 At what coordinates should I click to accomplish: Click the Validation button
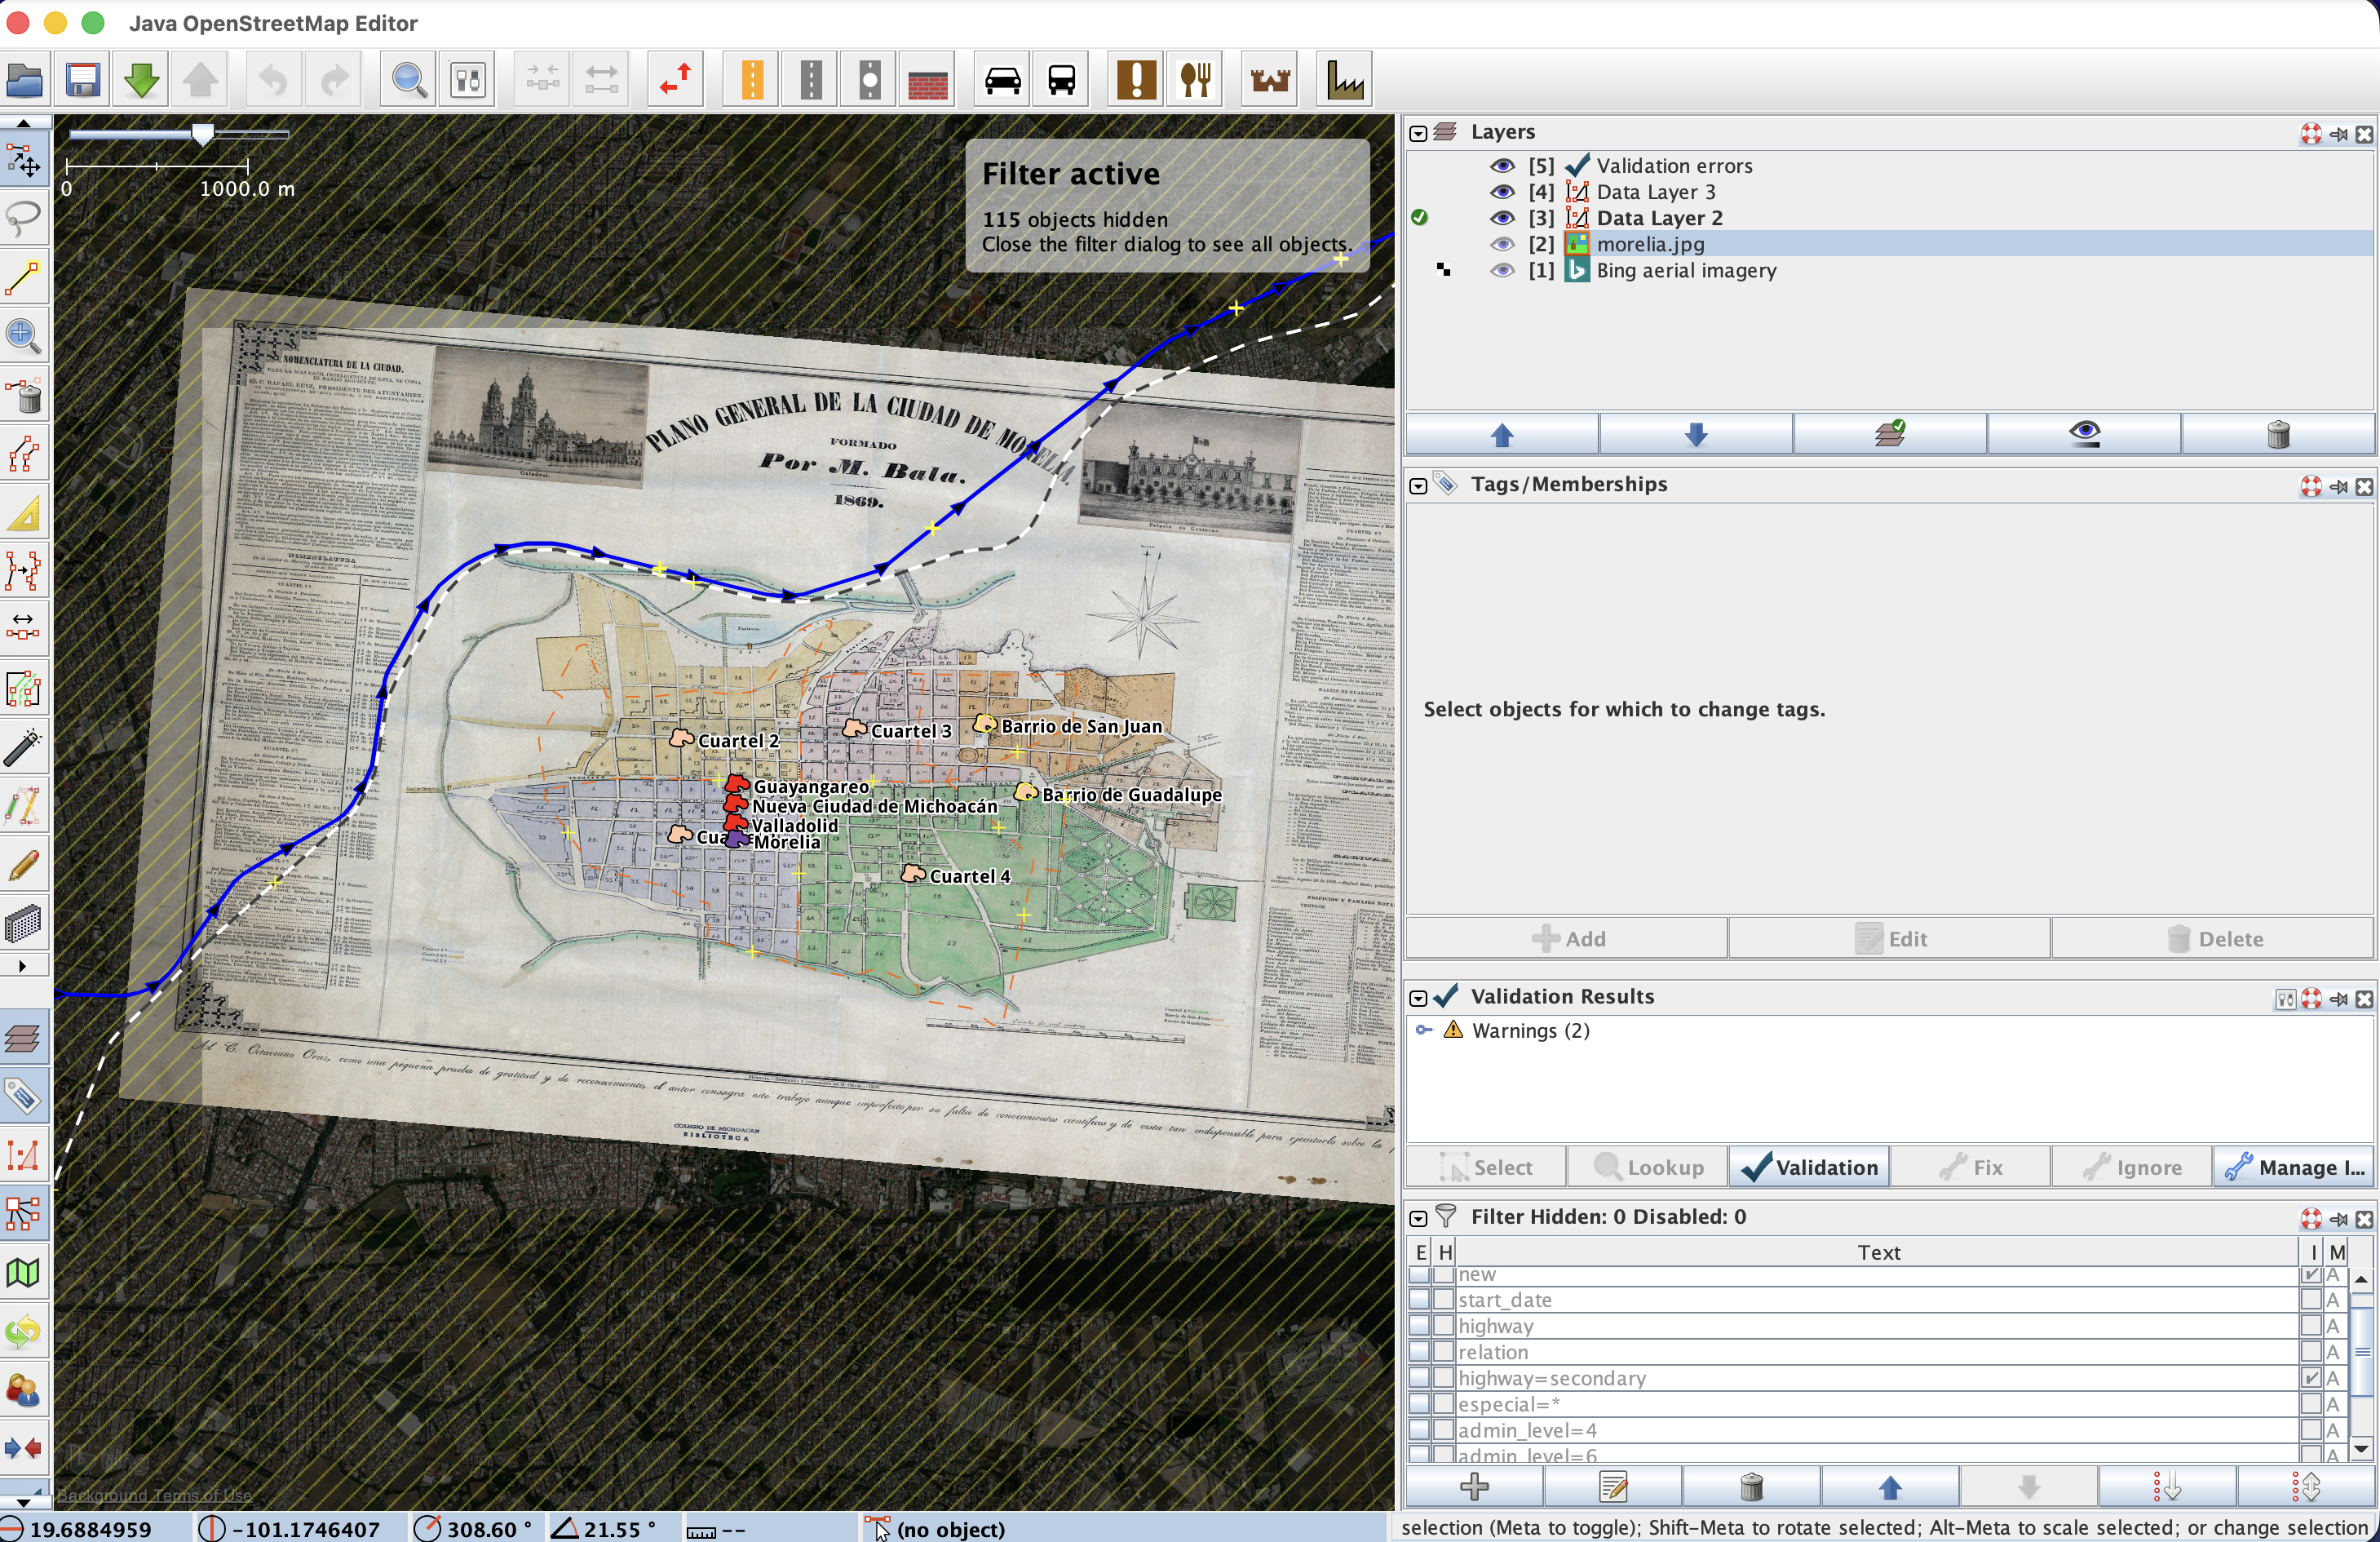tap(1809, 1167)
